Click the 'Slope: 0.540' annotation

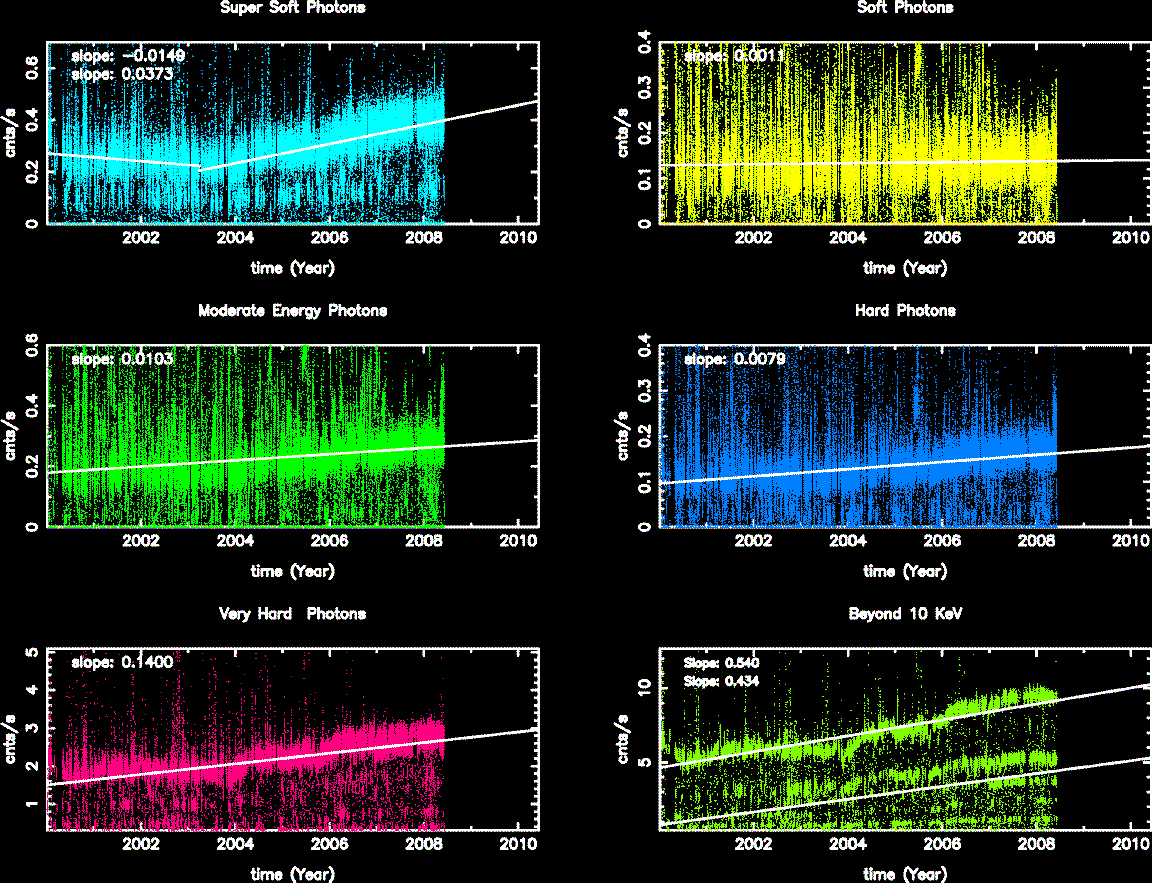pos(723,662)
